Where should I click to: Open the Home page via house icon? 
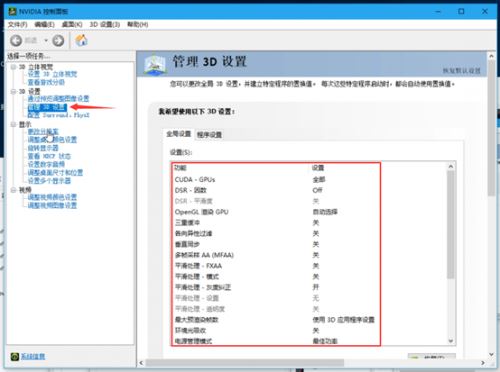81,40
